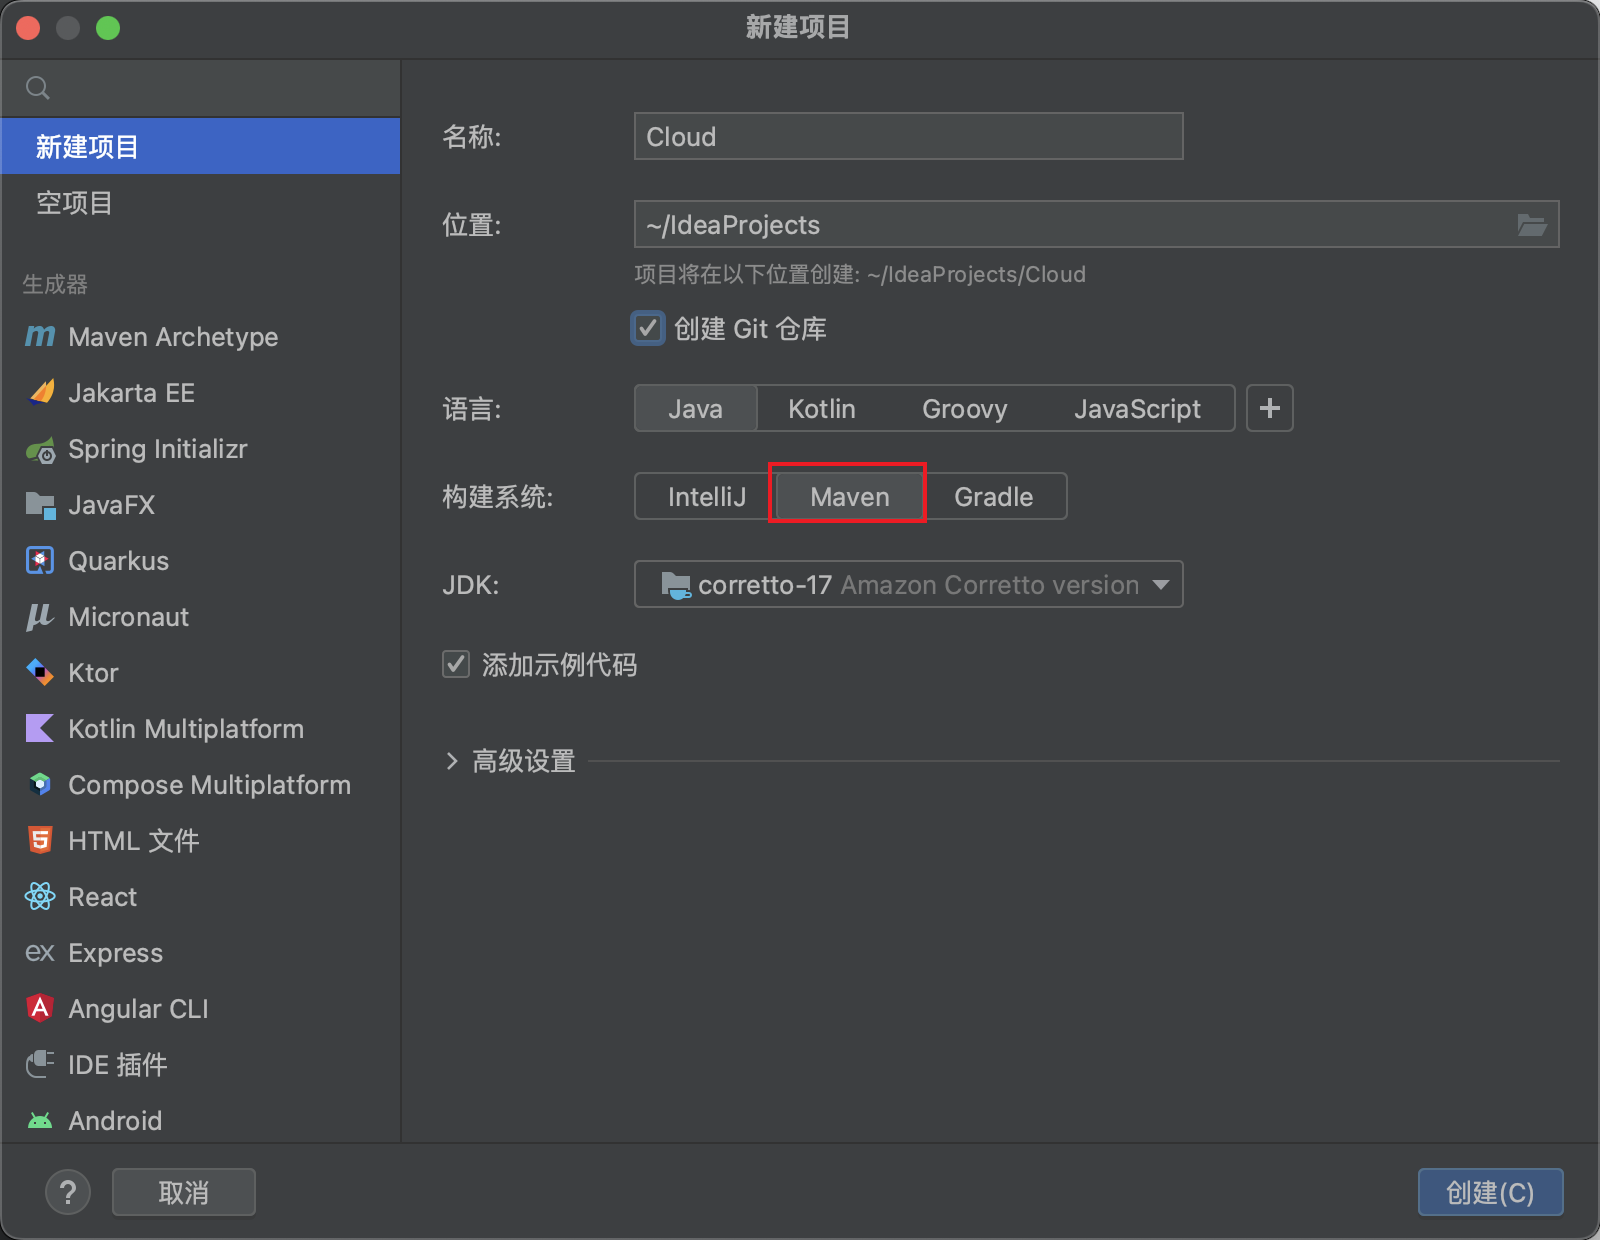This screenshot has height=1240, width=1600.
Task: Click the 创建(C) button
Action: 1490,1192
